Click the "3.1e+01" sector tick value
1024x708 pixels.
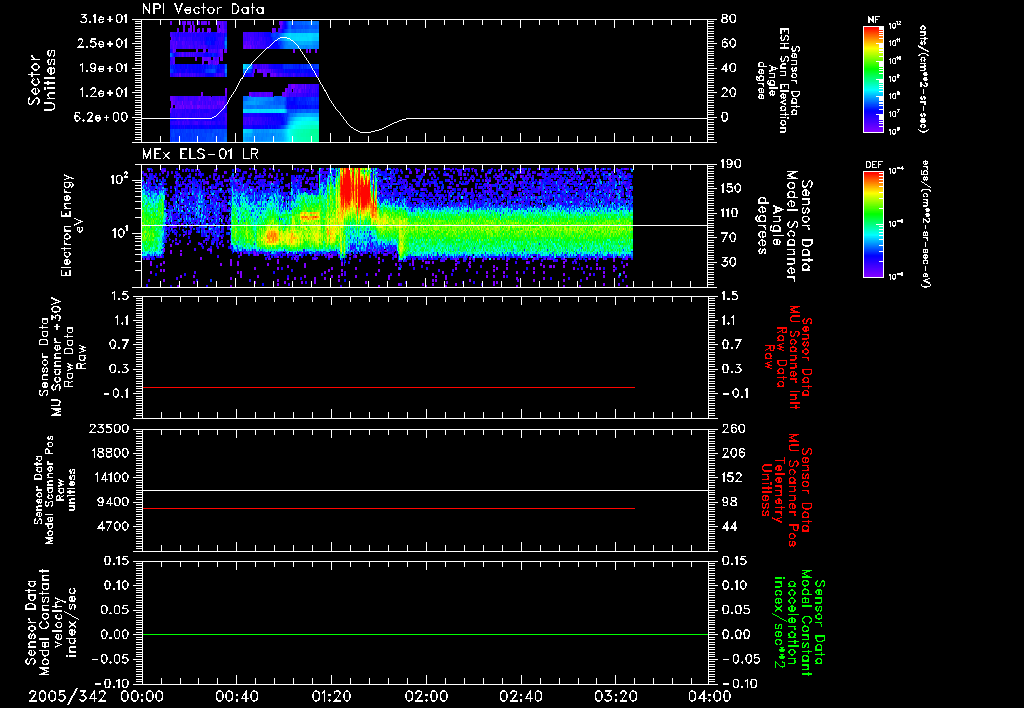(104, 19)
